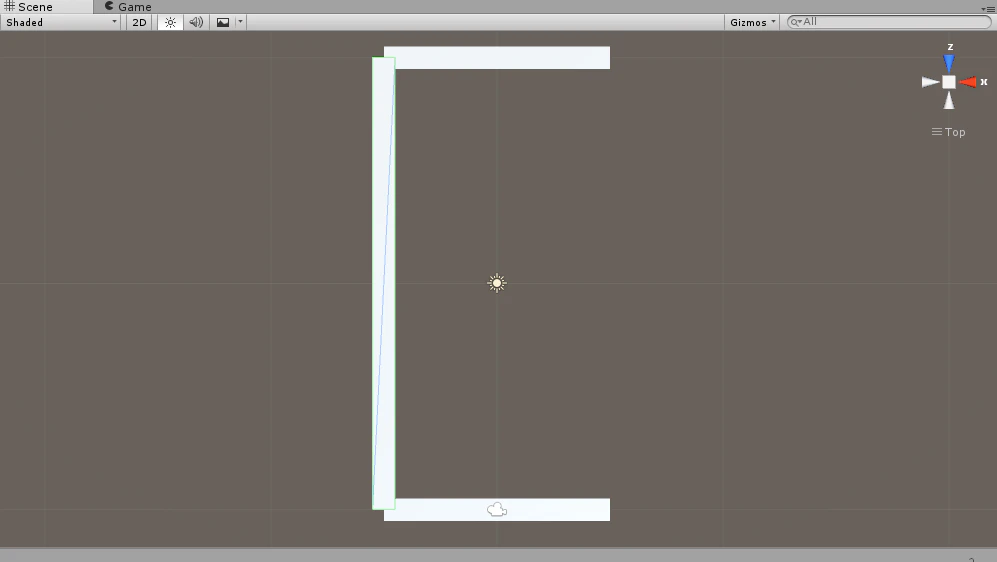Click the gizmo center cube
Viewport: 997px width, 562px height.
949,82
